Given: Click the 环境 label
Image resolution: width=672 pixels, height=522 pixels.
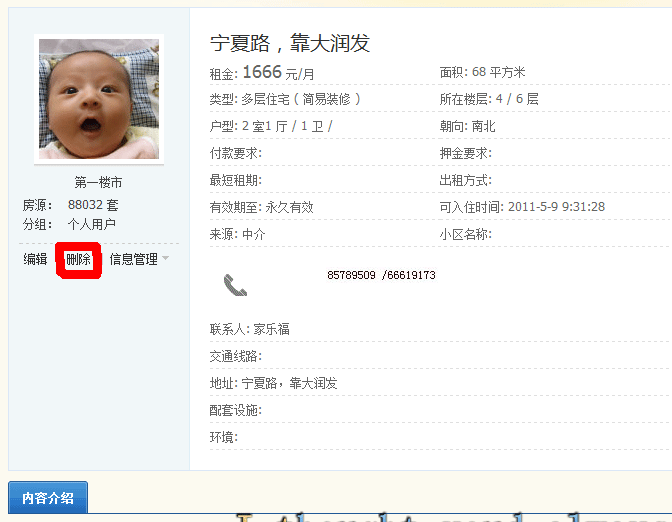Looking at the screenshot, I should (x=223, y=437).
